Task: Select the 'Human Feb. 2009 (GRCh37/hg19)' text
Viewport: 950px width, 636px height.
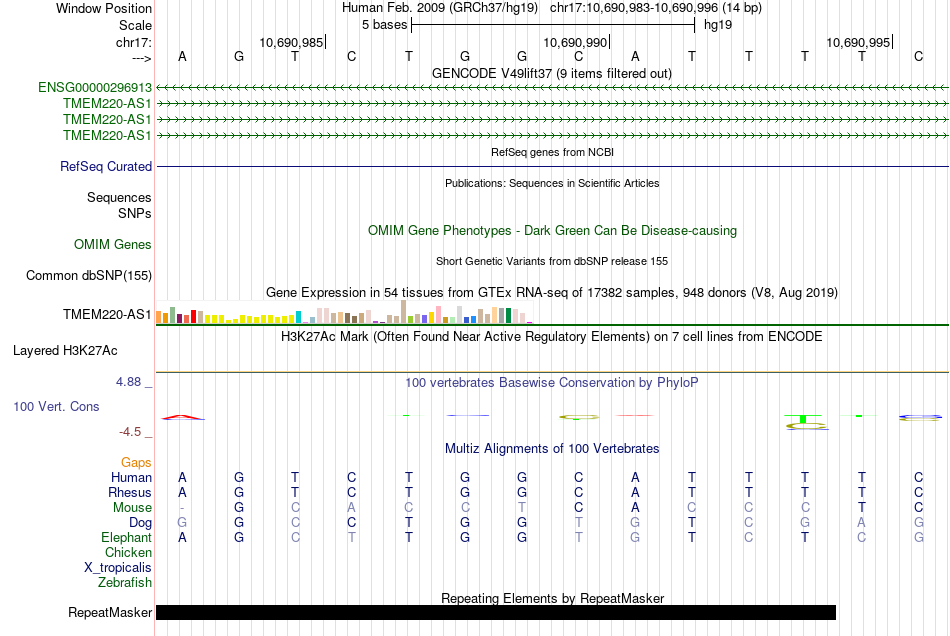Action: (440, 8)
